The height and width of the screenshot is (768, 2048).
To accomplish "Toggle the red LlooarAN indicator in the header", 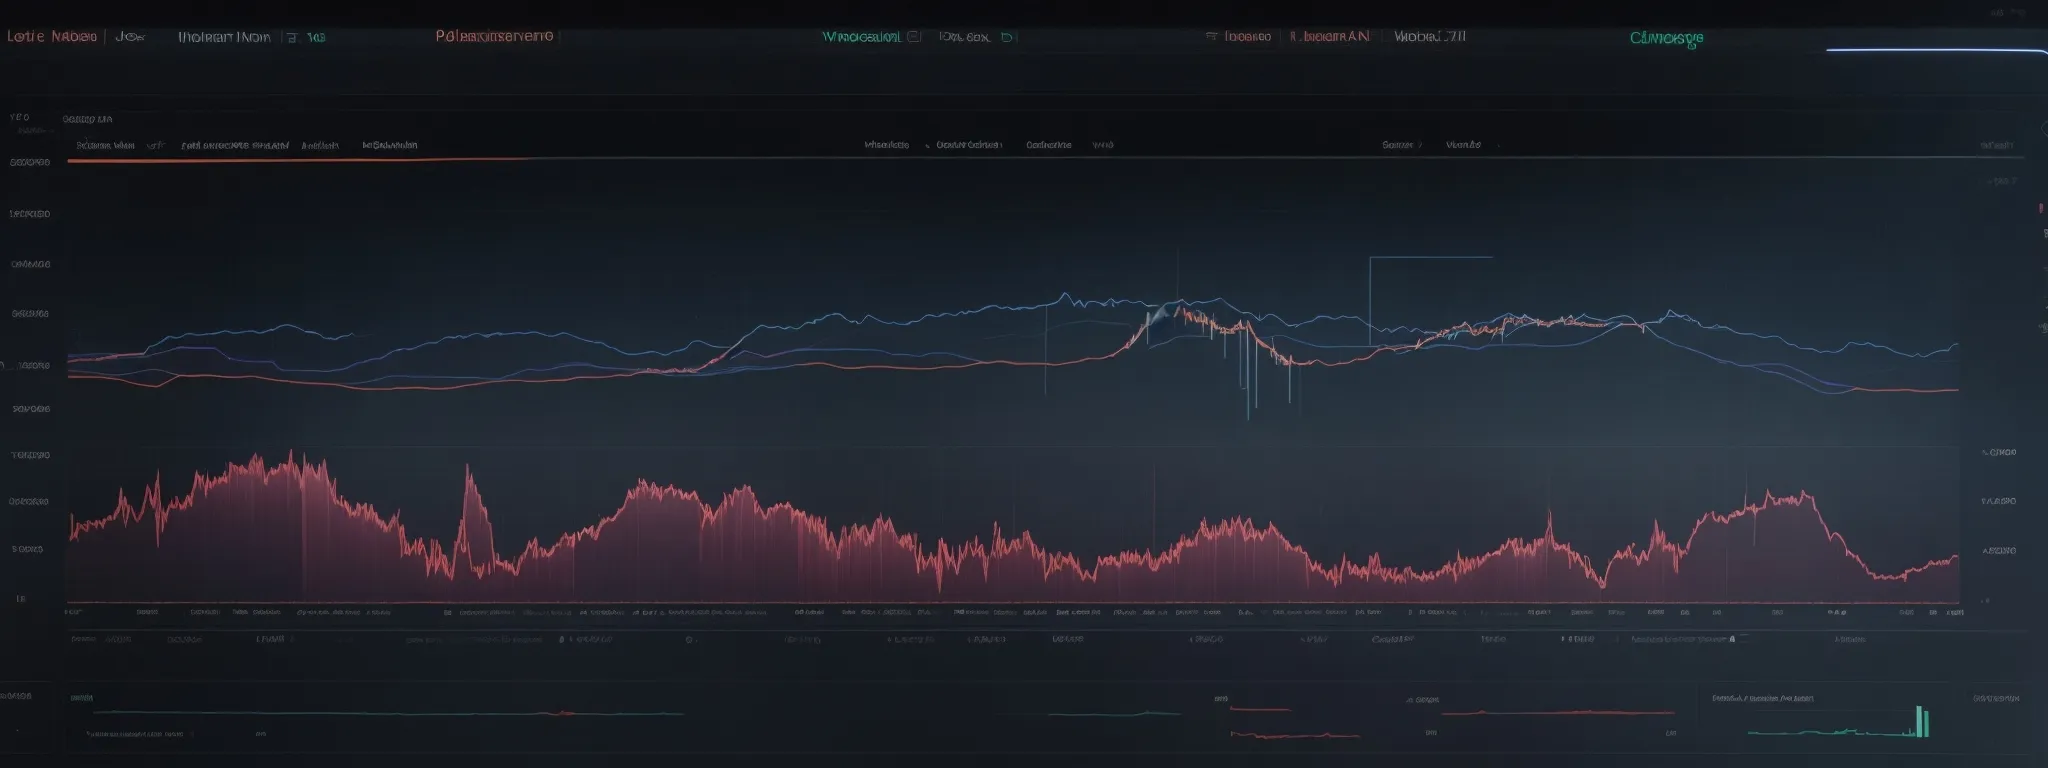I will [1329, 36].
